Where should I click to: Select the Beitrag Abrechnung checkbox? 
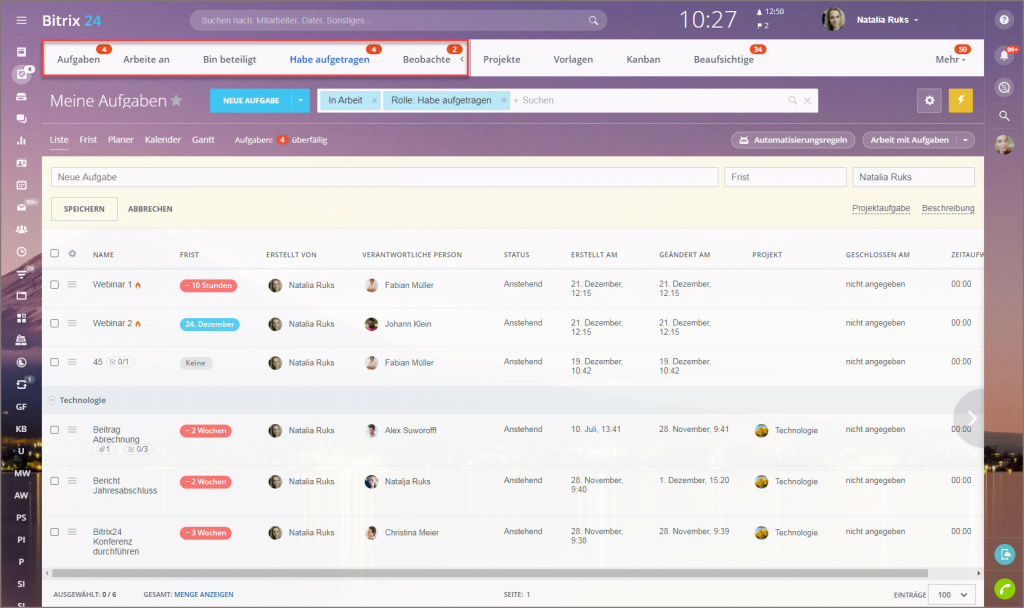[54, 430]
